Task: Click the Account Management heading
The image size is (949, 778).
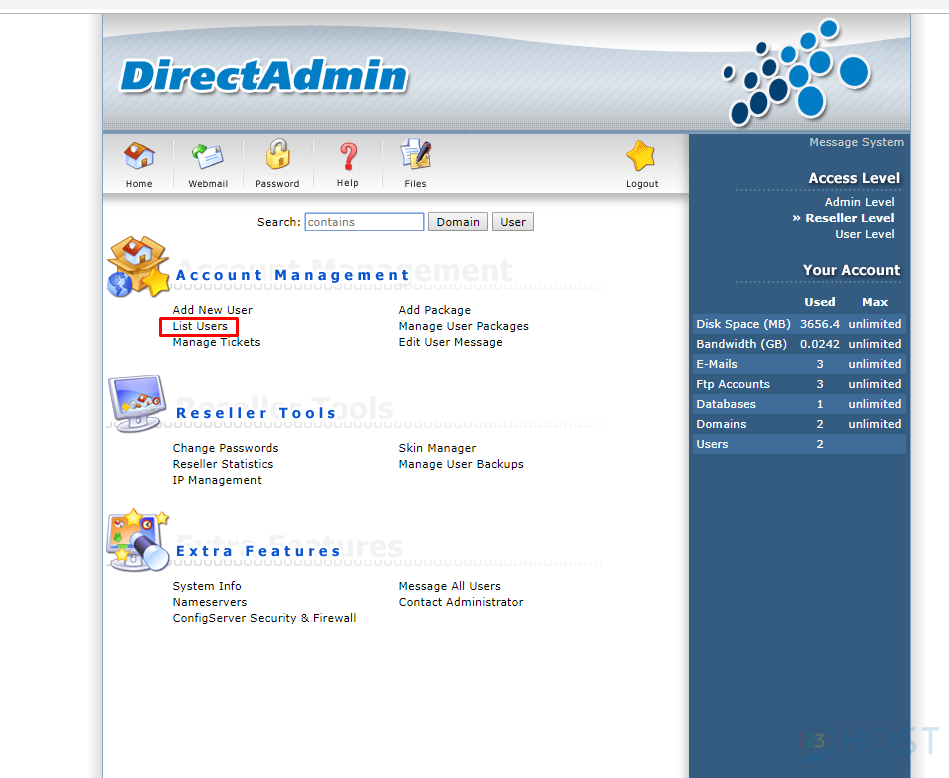Action: (x=293, y=275)
